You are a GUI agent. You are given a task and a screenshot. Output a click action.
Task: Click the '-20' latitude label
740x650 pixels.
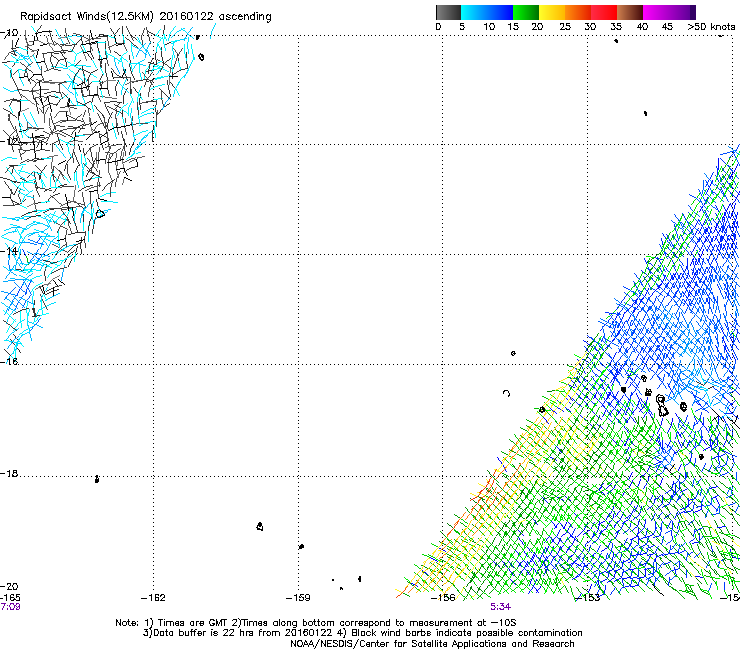[9, 586]
